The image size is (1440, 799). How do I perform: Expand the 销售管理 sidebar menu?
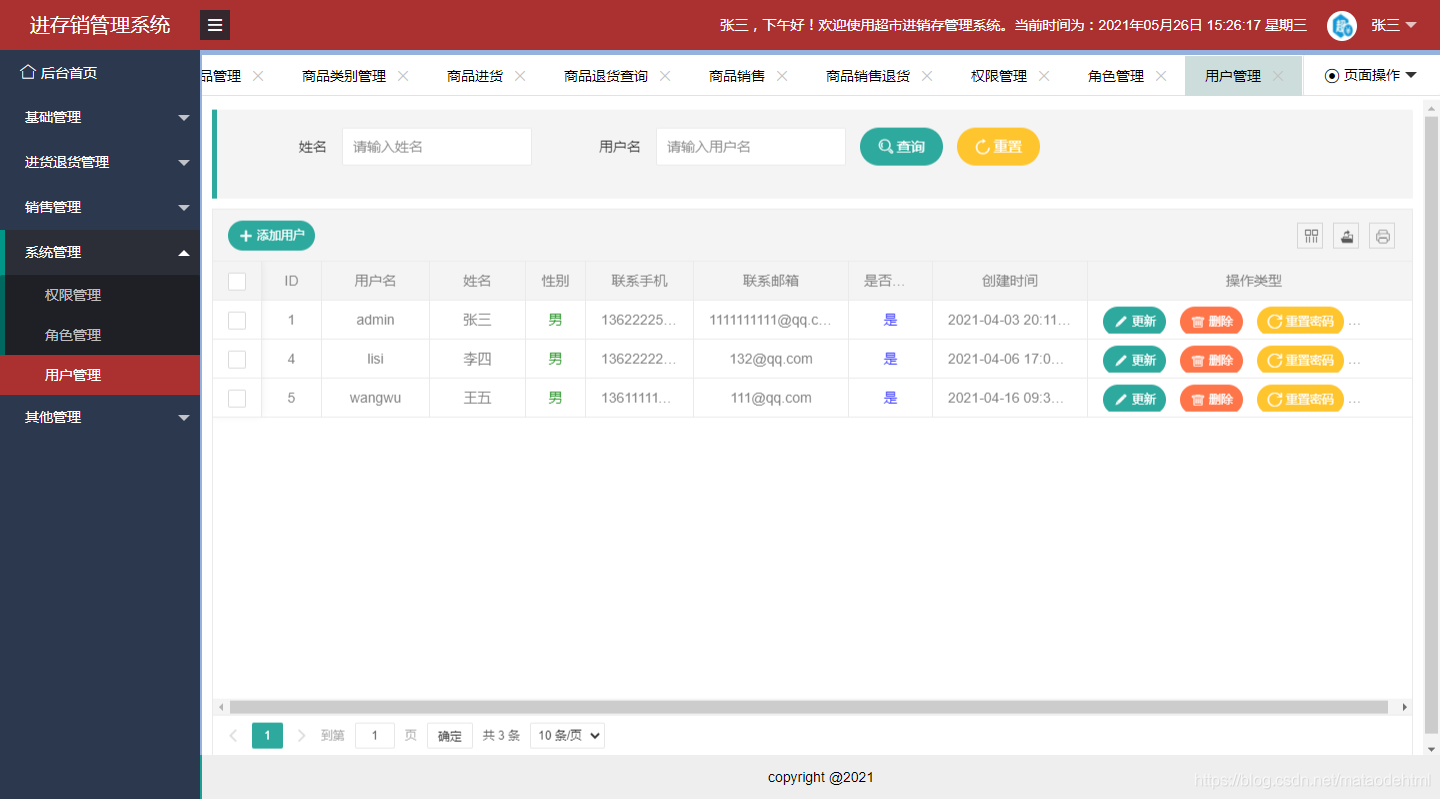(100, 207)
